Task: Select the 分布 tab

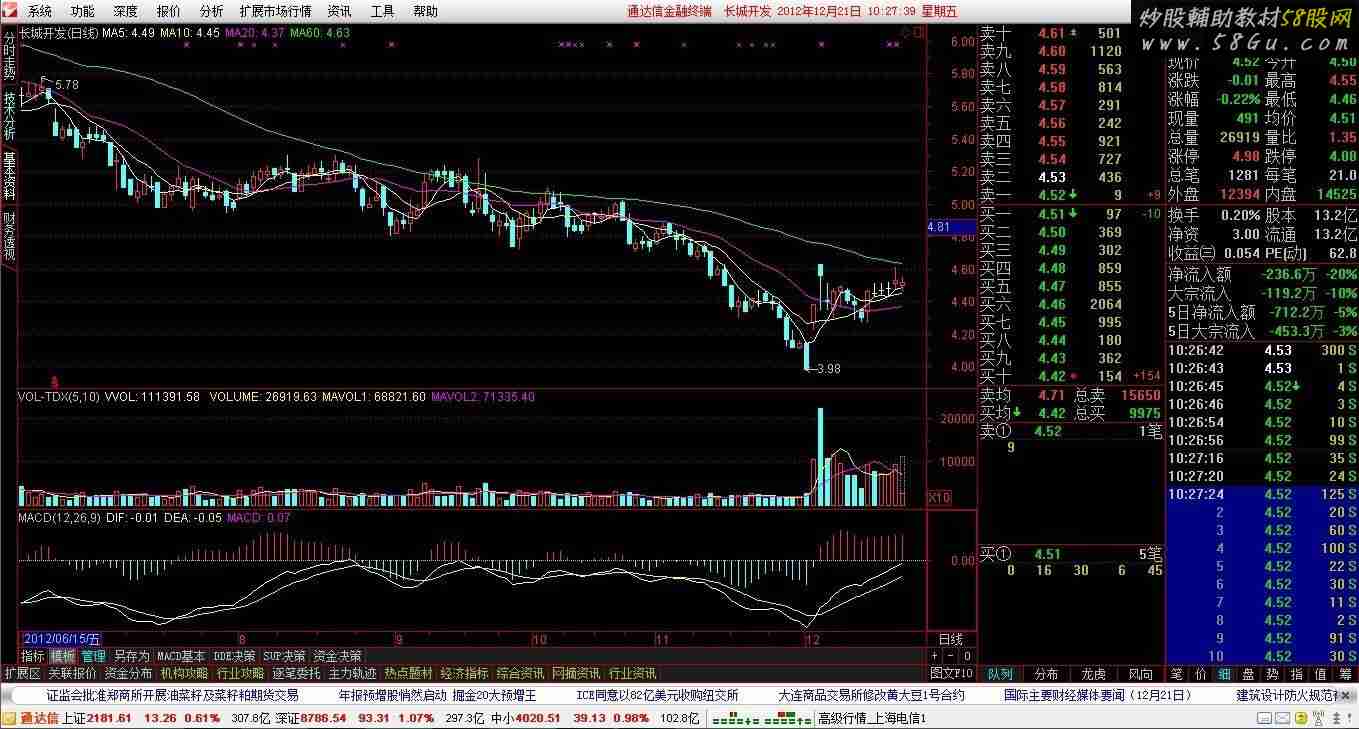Action: (1046, 674)
